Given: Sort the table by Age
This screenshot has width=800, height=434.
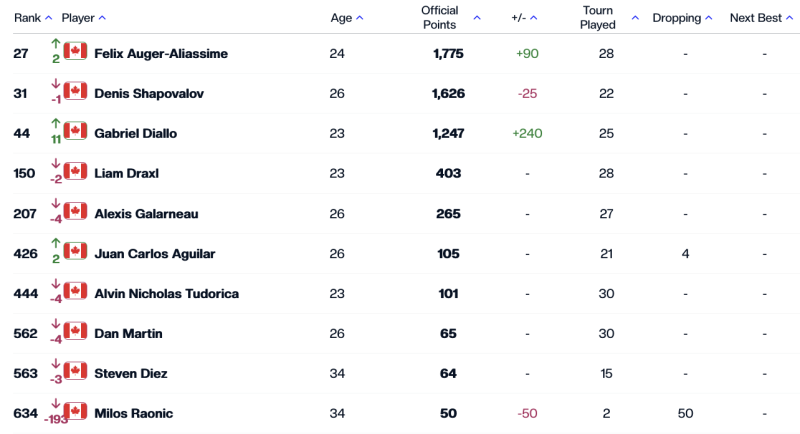Looking at the screenshot, I should click(x=360, y=18).
